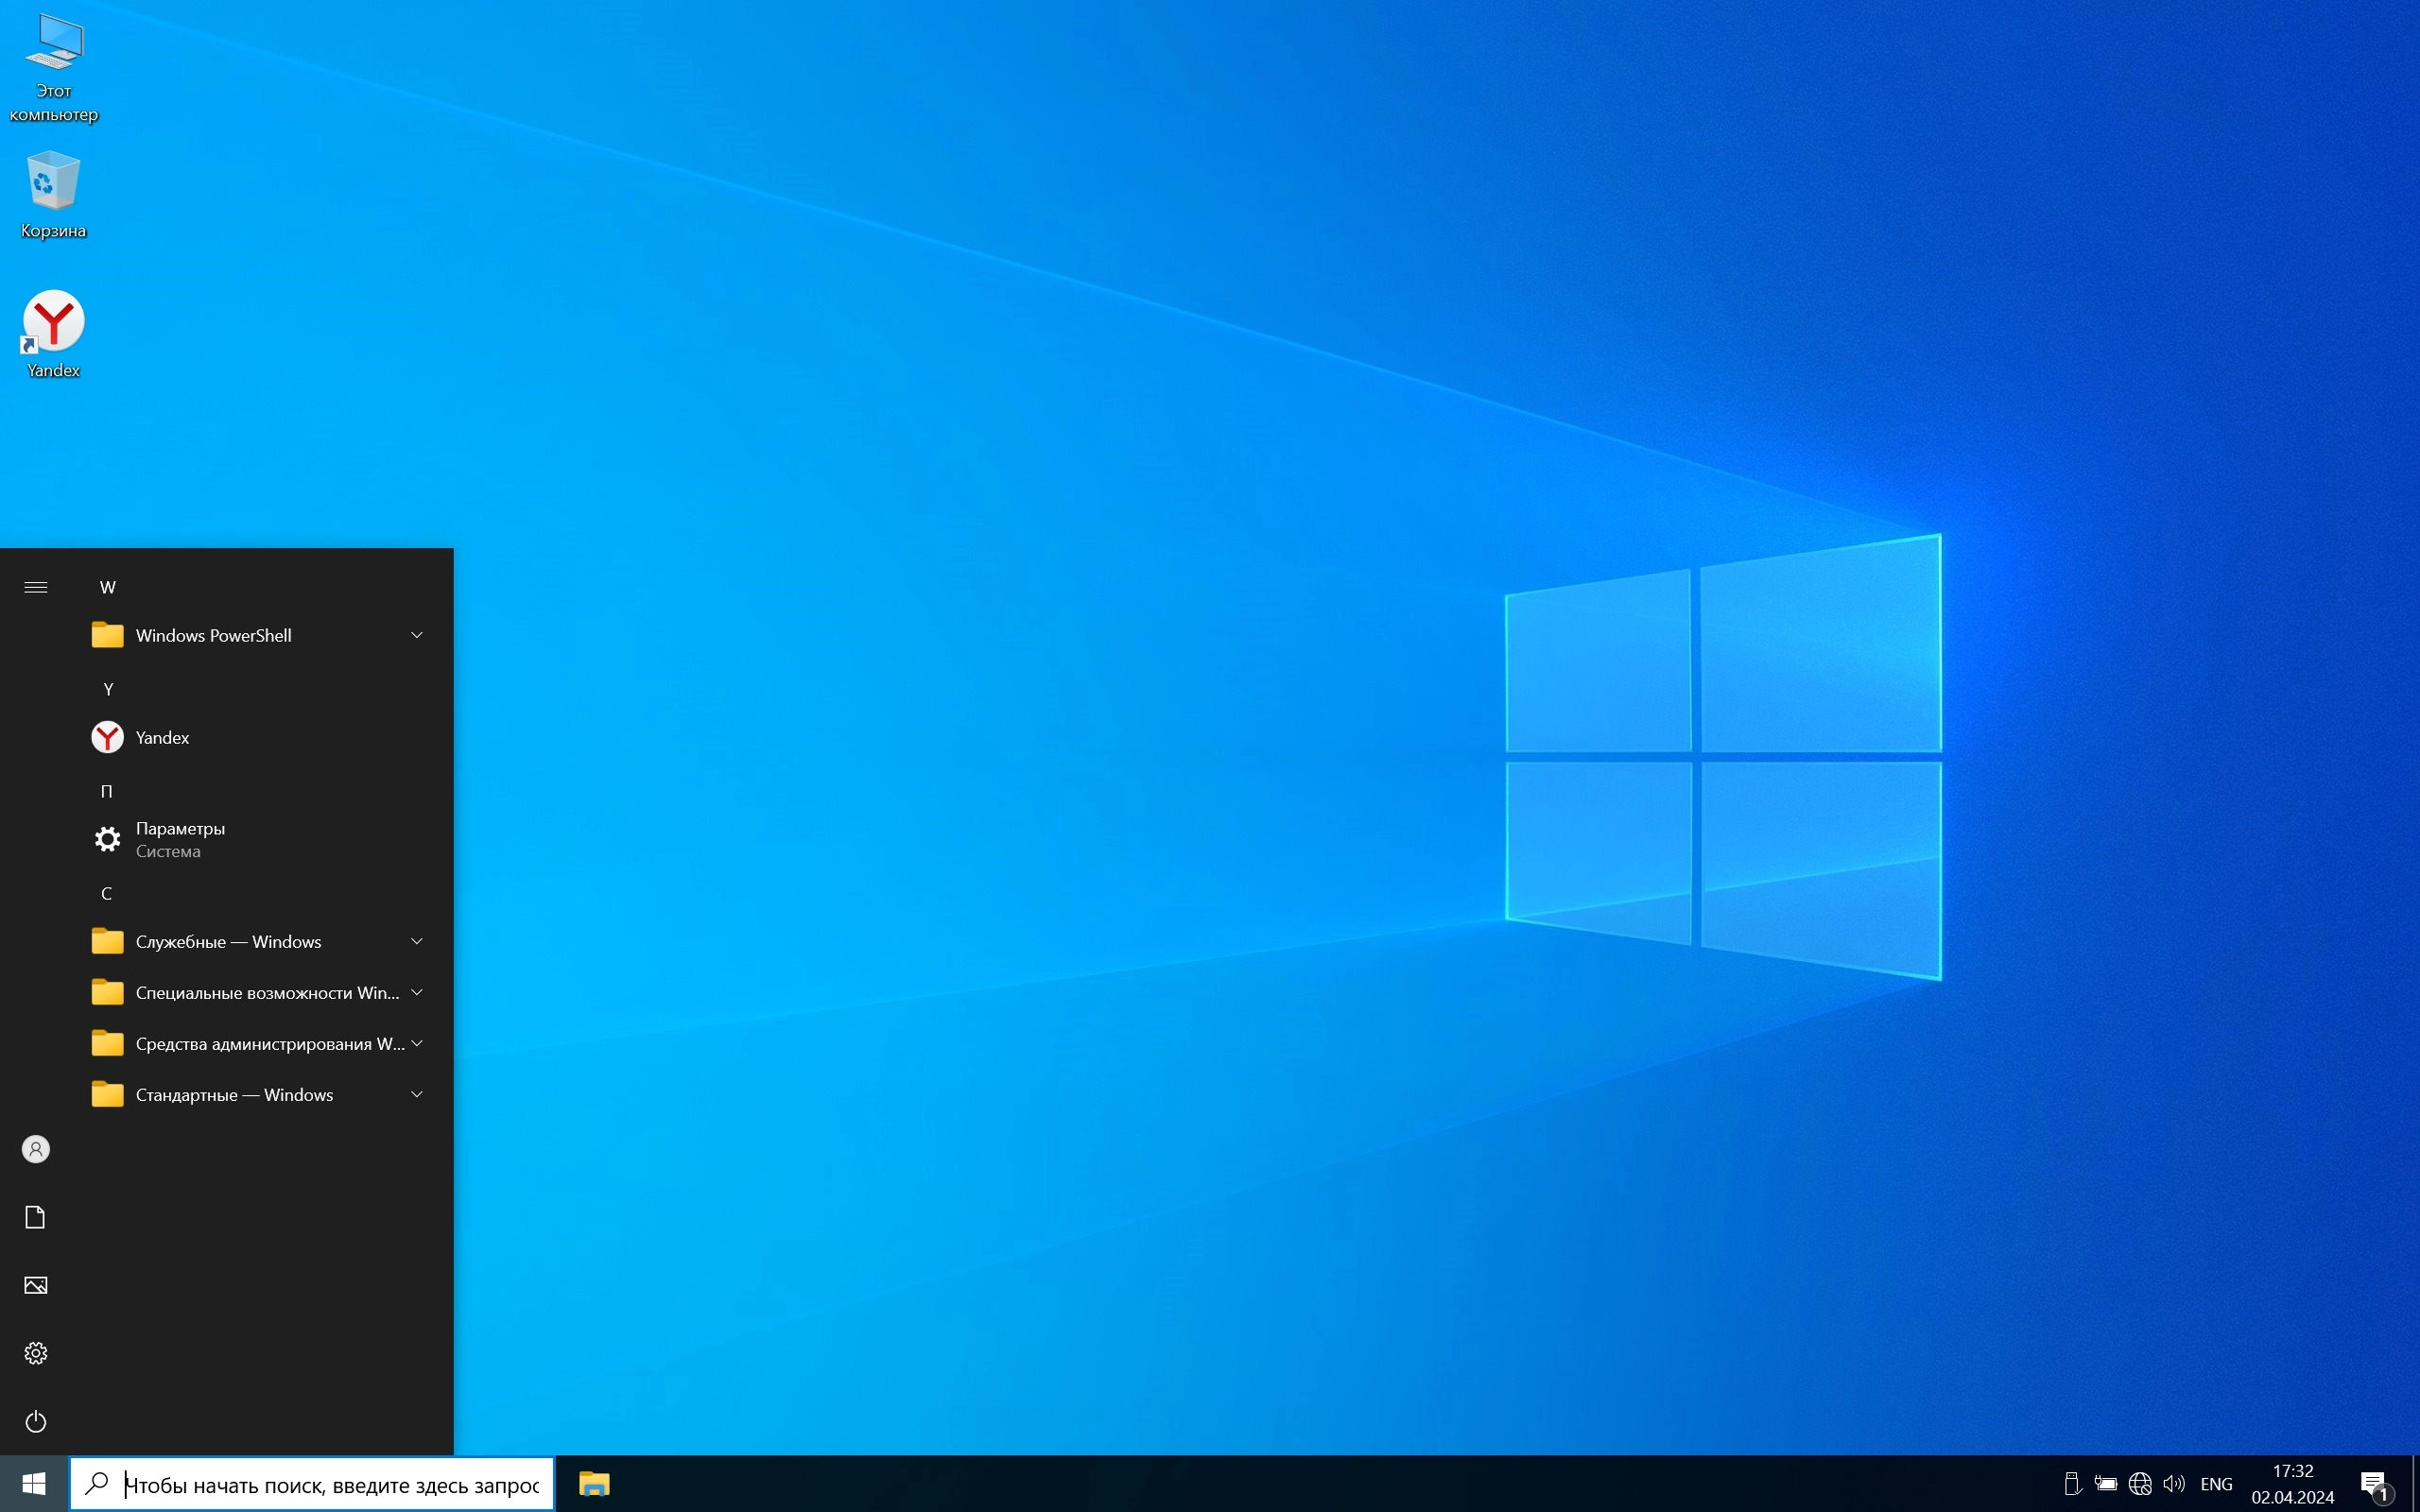Click the taskbar search input field
The image size is (2420, 1512).
click(x=330, y=1484)
